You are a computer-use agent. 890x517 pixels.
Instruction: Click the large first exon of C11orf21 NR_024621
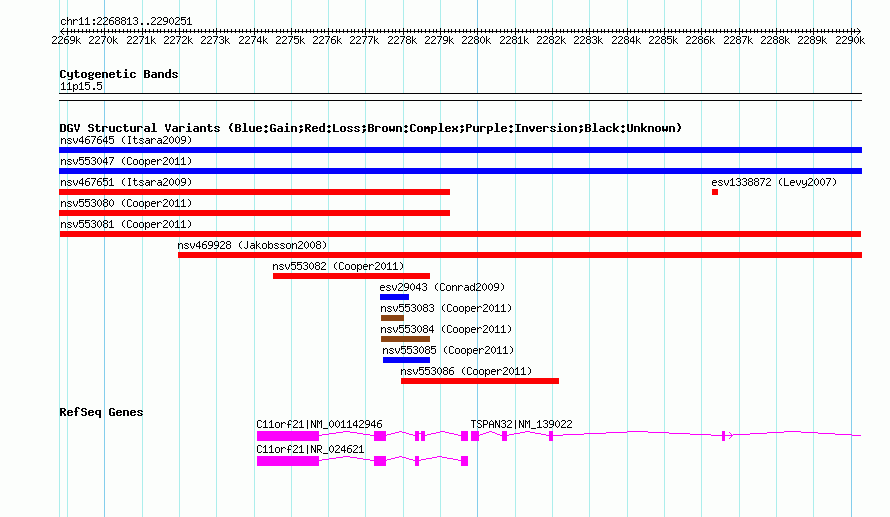click(288, 461)
